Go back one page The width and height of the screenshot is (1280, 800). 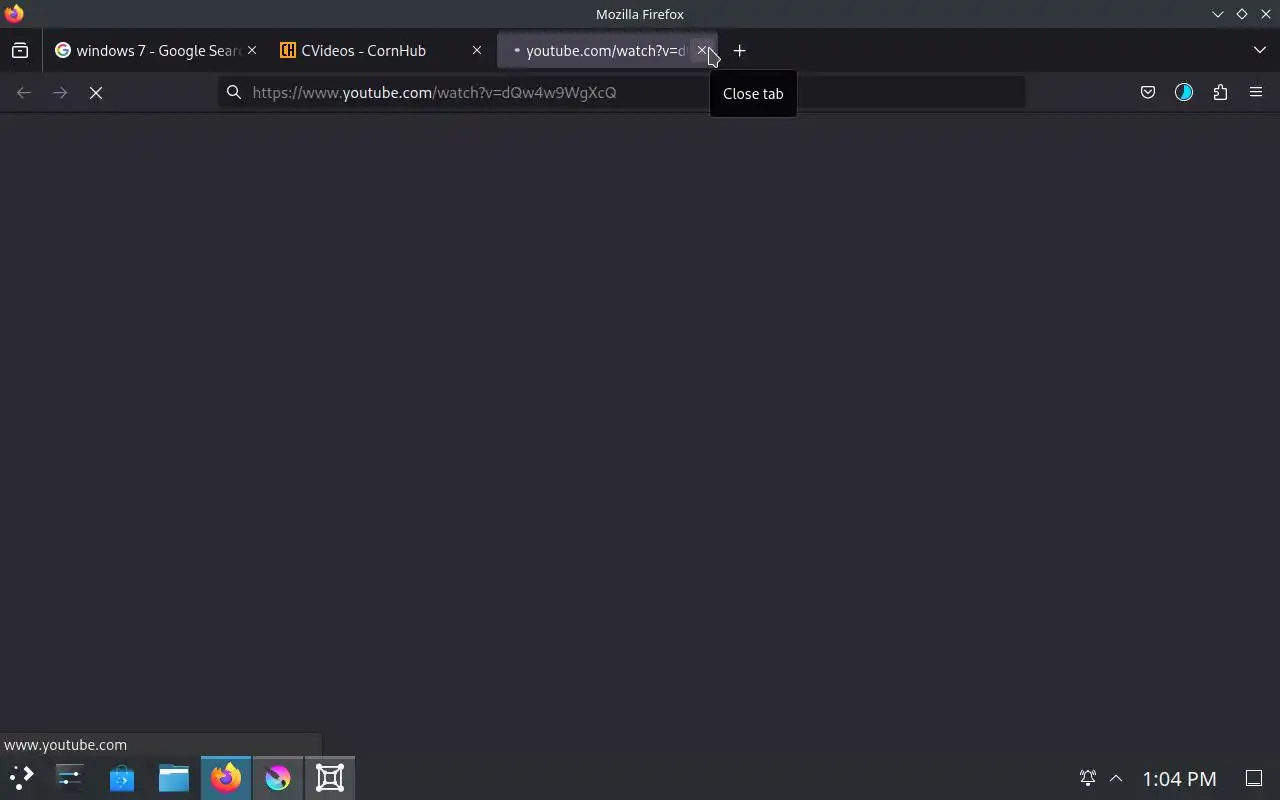24,92
